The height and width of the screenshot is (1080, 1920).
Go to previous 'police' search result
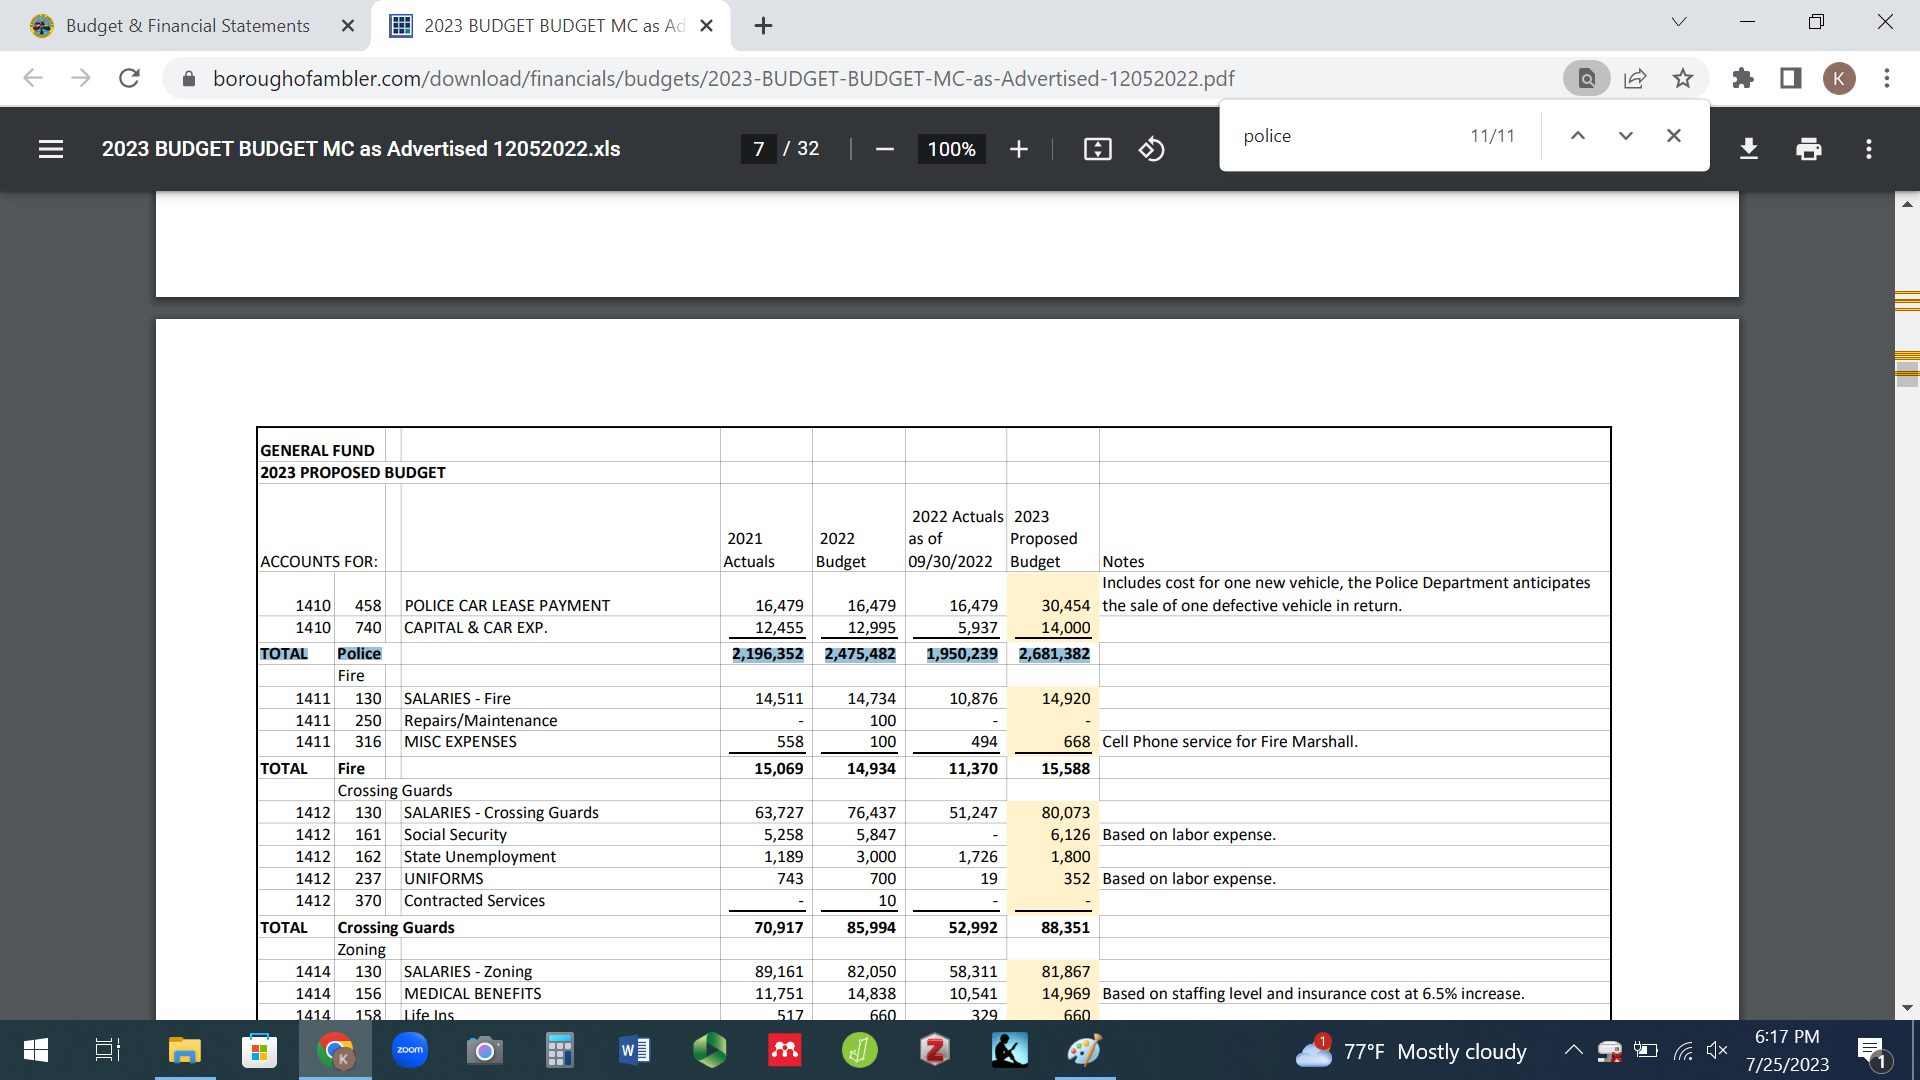tap(1577, 136)
